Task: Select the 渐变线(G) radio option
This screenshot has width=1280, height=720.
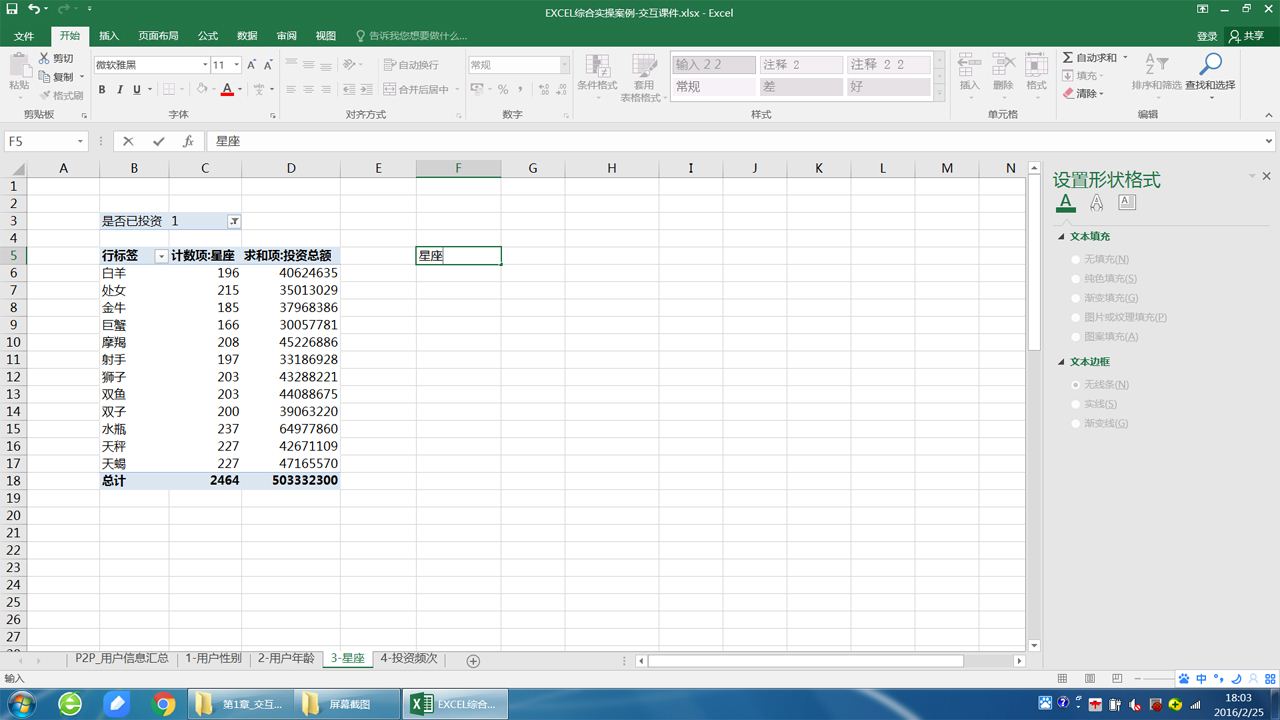Action: tap(1076, 424)
